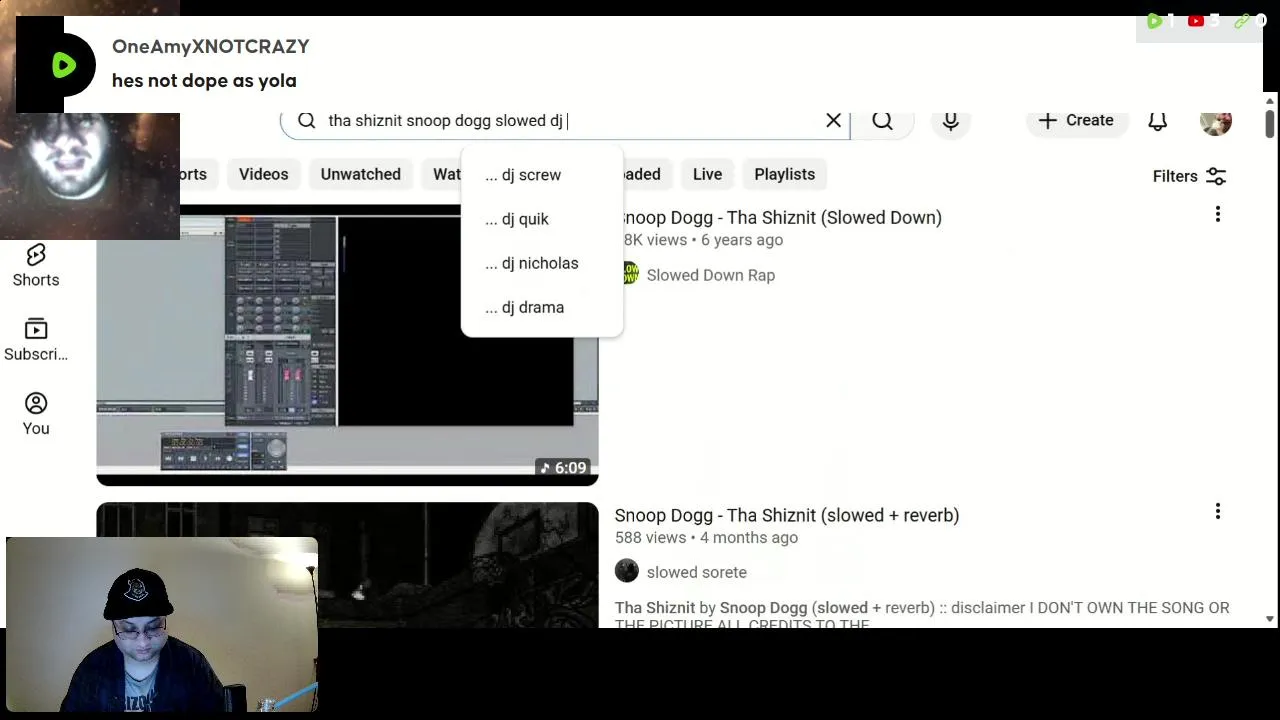1280x720 pixels.
Task: Click '588 views • 4 months ago' text
Action: [706, 537]
